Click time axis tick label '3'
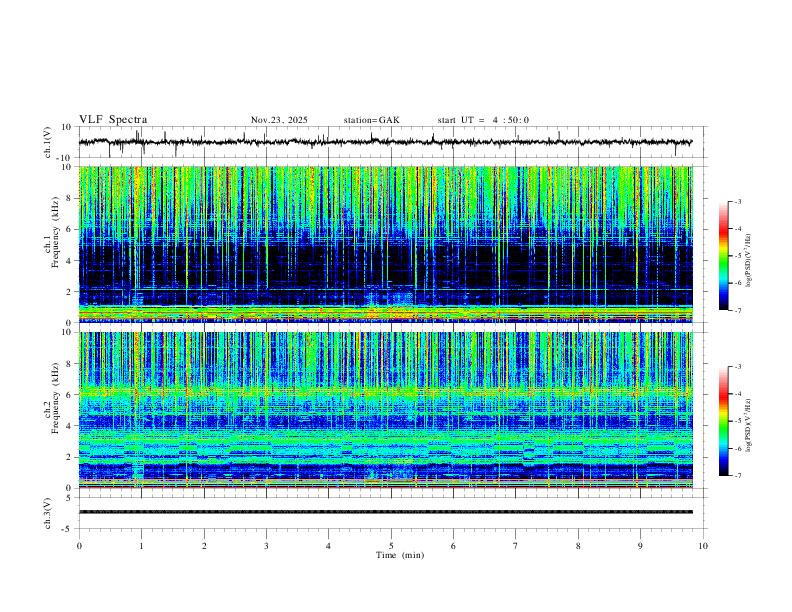The image size is (792, 612). pyautogui.click(x=266, y=546)
